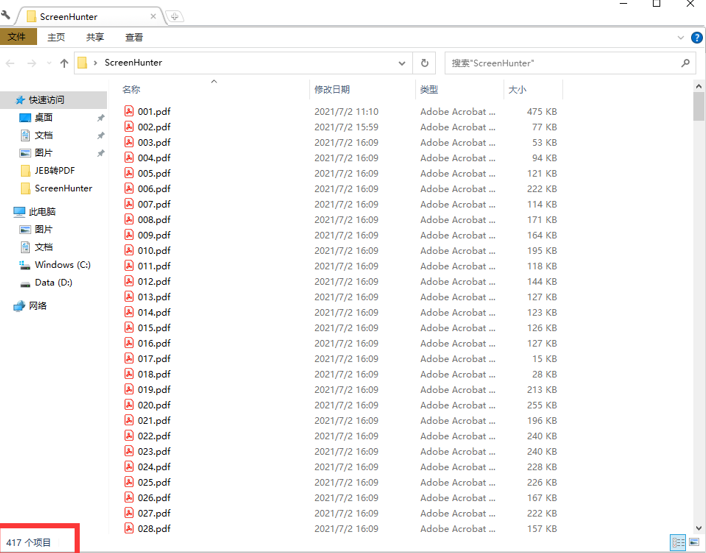Select file name 012.pdf
Screen dimensions: 706x553
click(154, 282)
